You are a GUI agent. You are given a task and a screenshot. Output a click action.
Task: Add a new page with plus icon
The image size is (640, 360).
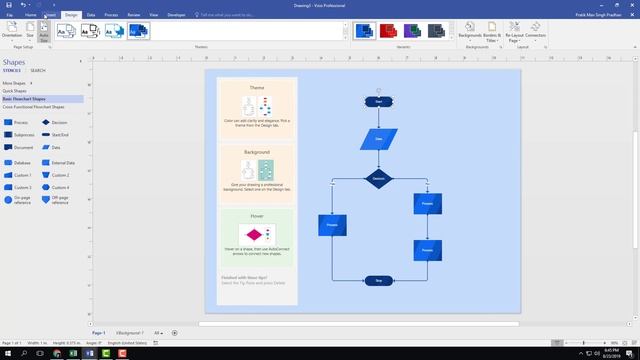[x=175, y=333]
